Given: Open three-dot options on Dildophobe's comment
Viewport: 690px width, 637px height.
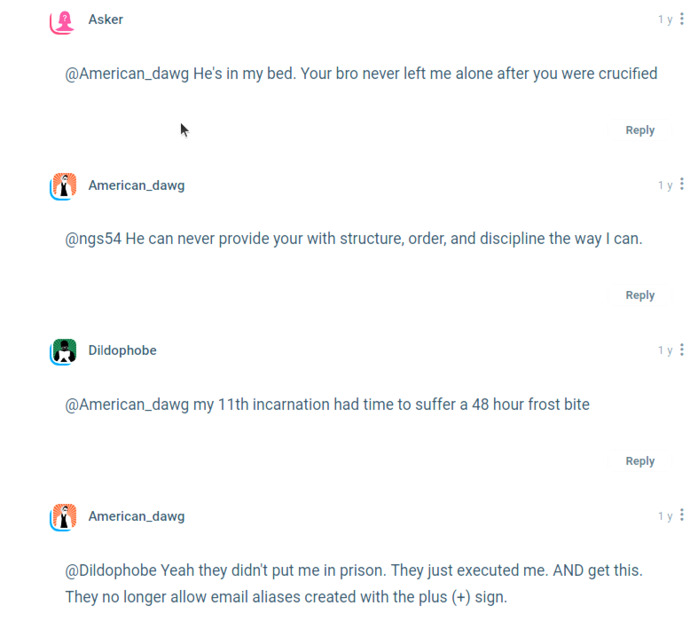Looking at the screenshot, I should 682,350.
